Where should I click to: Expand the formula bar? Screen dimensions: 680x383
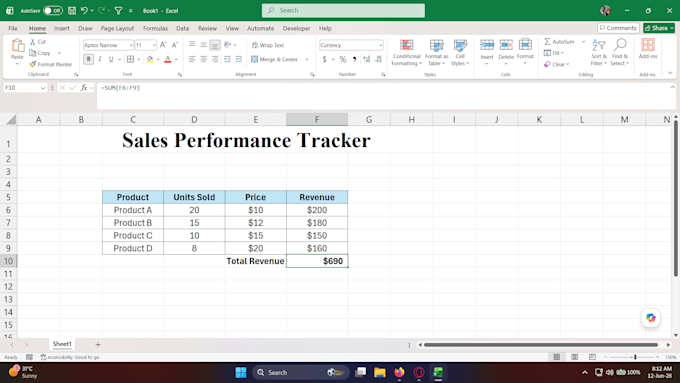[x=672, y=87]
